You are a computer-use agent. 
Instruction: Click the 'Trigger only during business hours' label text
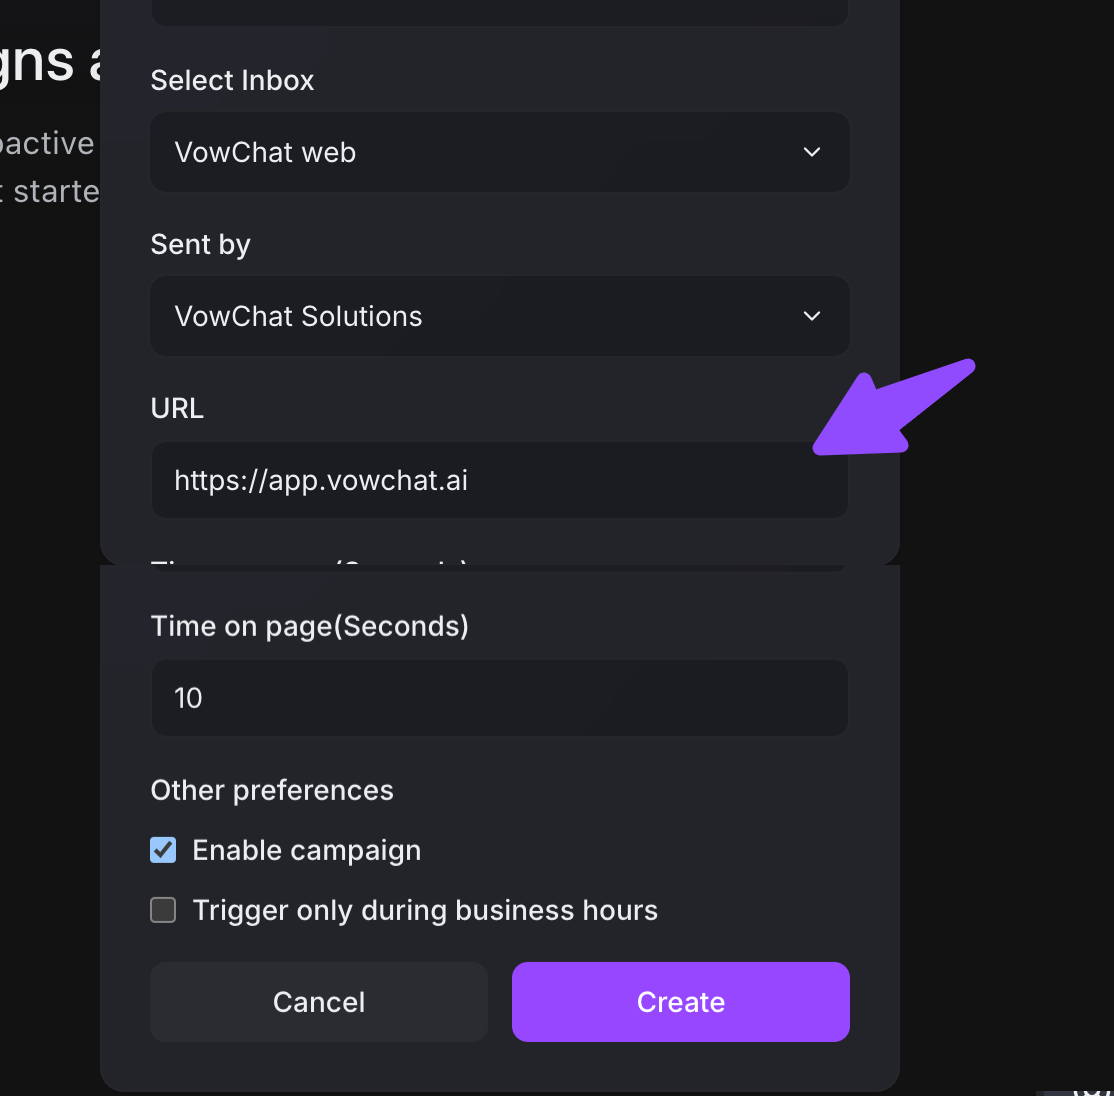425,910
